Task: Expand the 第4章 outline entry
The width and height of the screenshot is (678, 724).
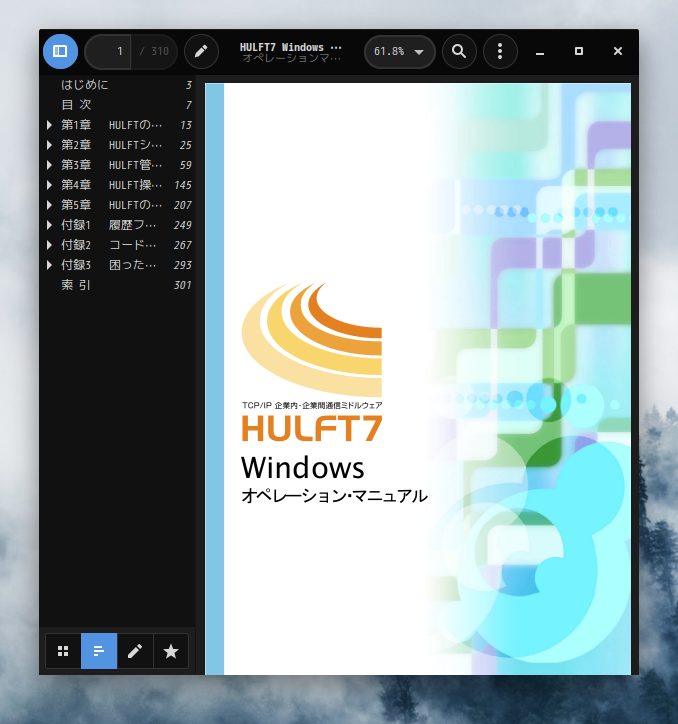Action: coord(49,185)
